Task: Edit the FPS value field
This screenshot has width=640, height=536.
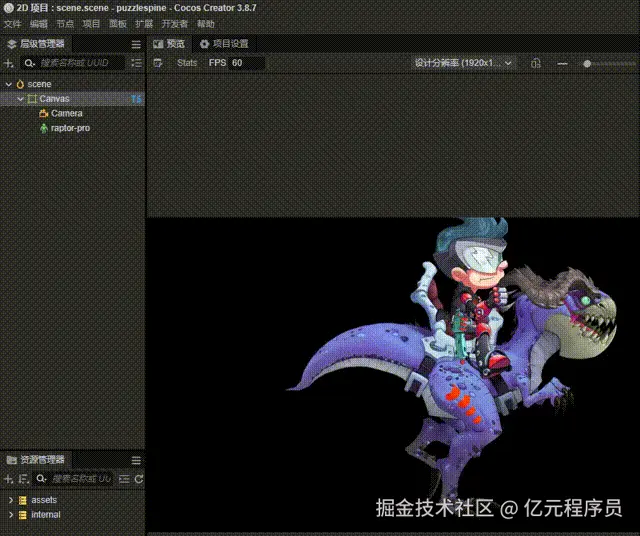Action: pyautogui.click(x=247, y=63)
